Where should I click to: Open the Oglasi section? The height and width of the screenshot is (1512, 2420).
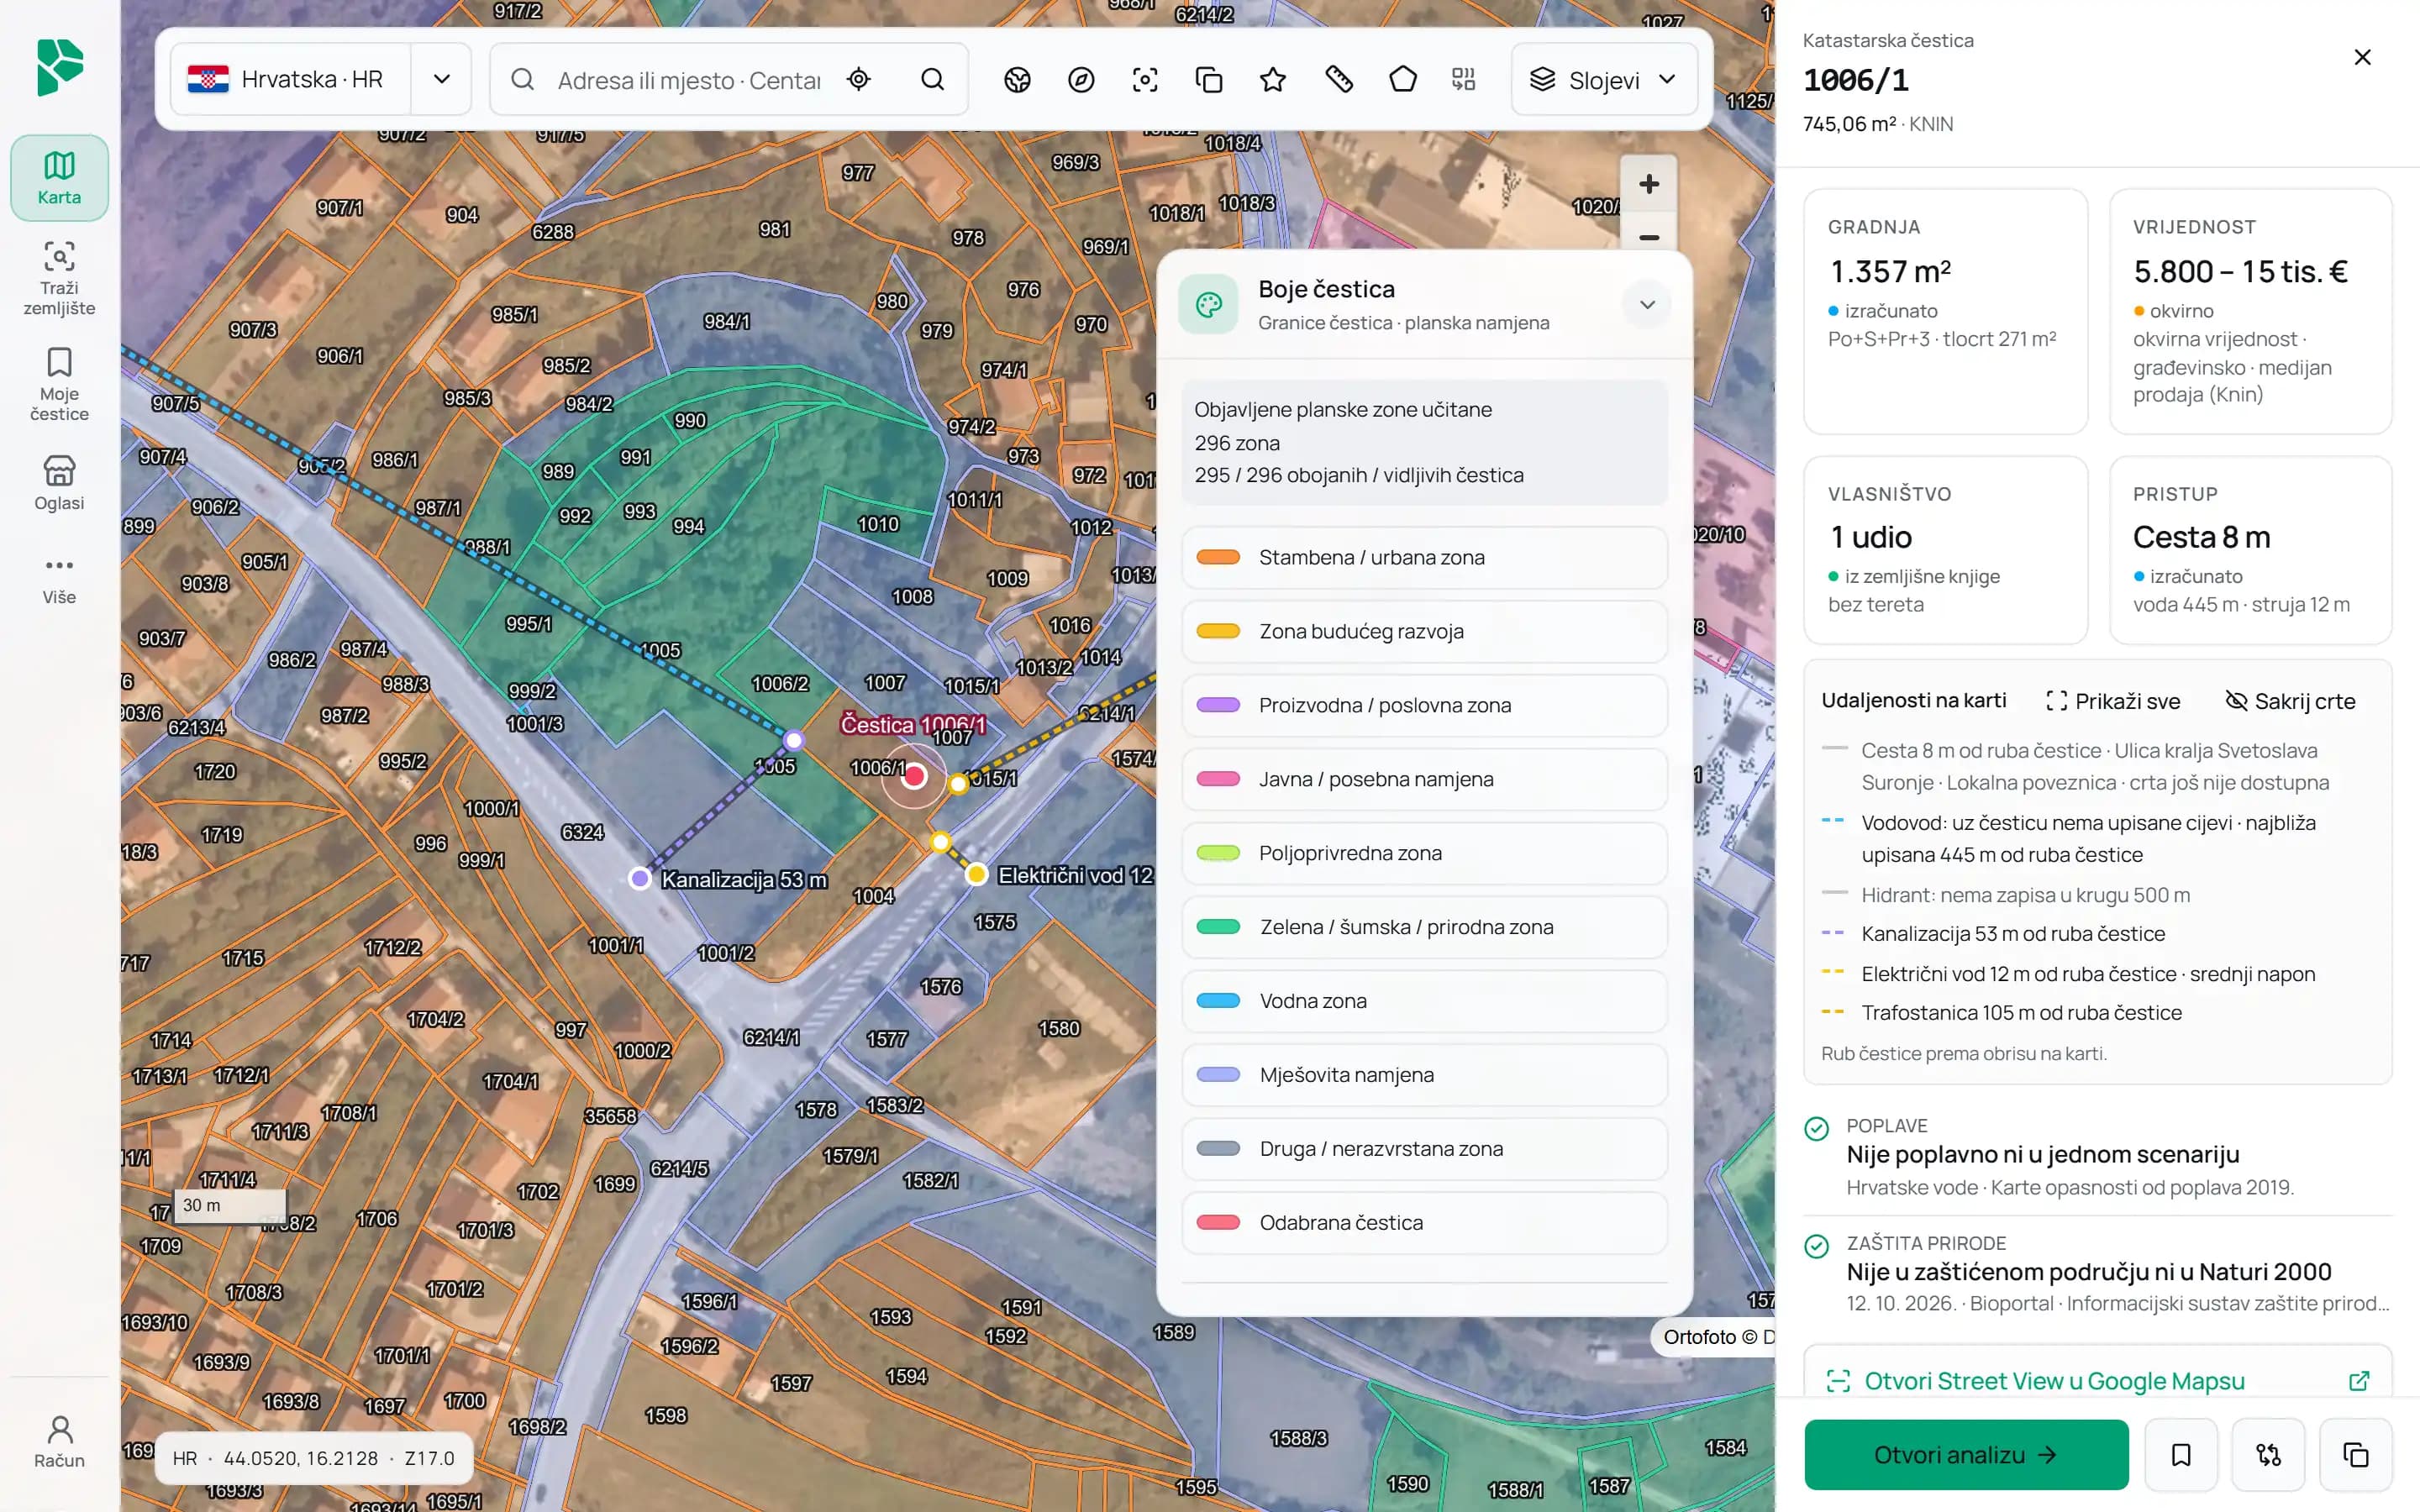[59, 483]
